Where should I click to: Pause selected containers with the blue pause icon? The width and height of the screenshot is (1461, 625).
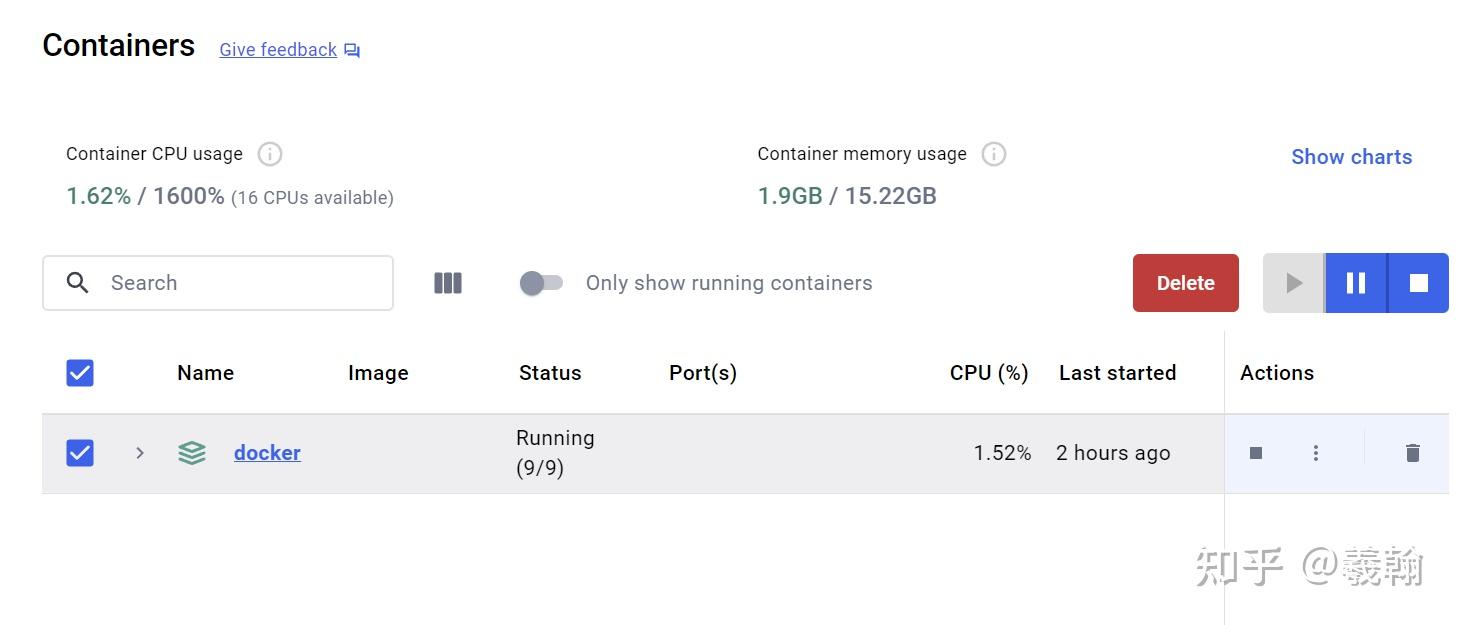click(x=1355, y=282)
